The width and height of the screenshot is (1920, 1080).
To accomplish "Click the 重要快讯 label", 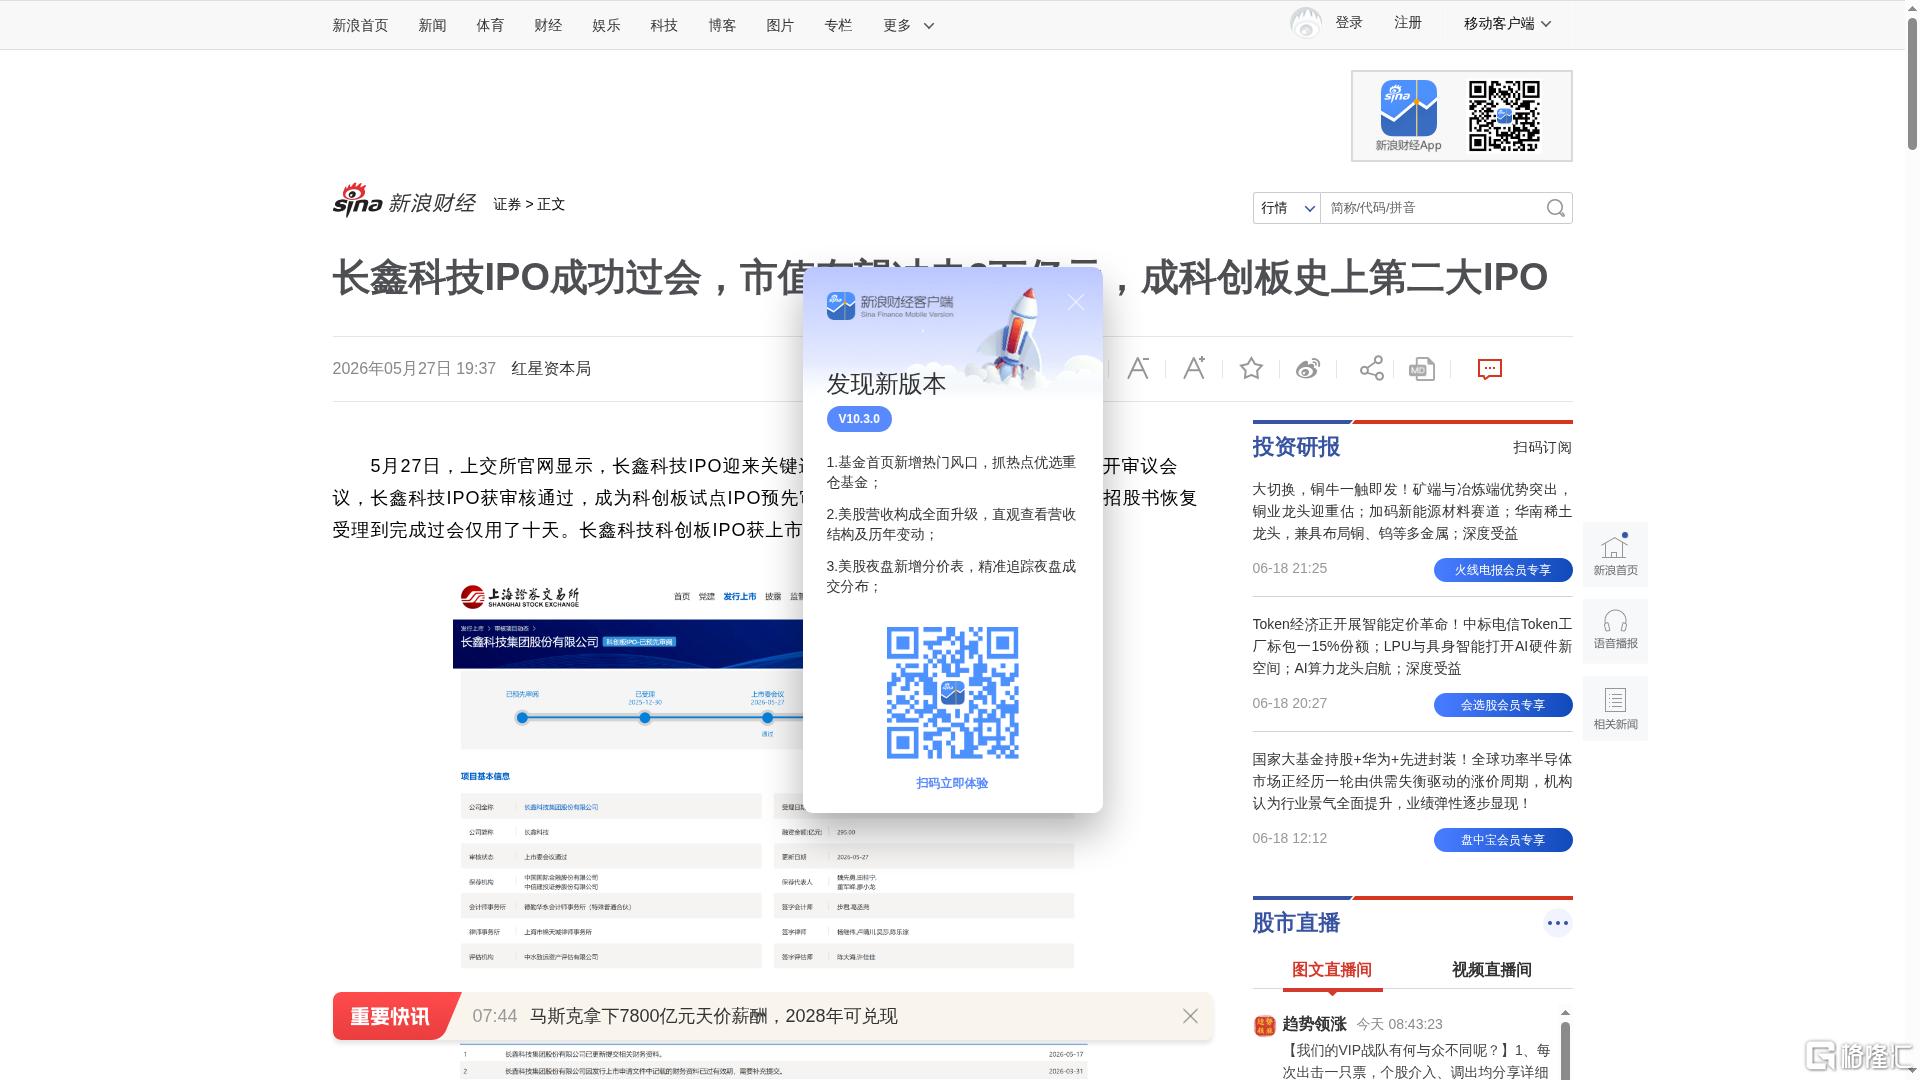I will (389, 1016).
